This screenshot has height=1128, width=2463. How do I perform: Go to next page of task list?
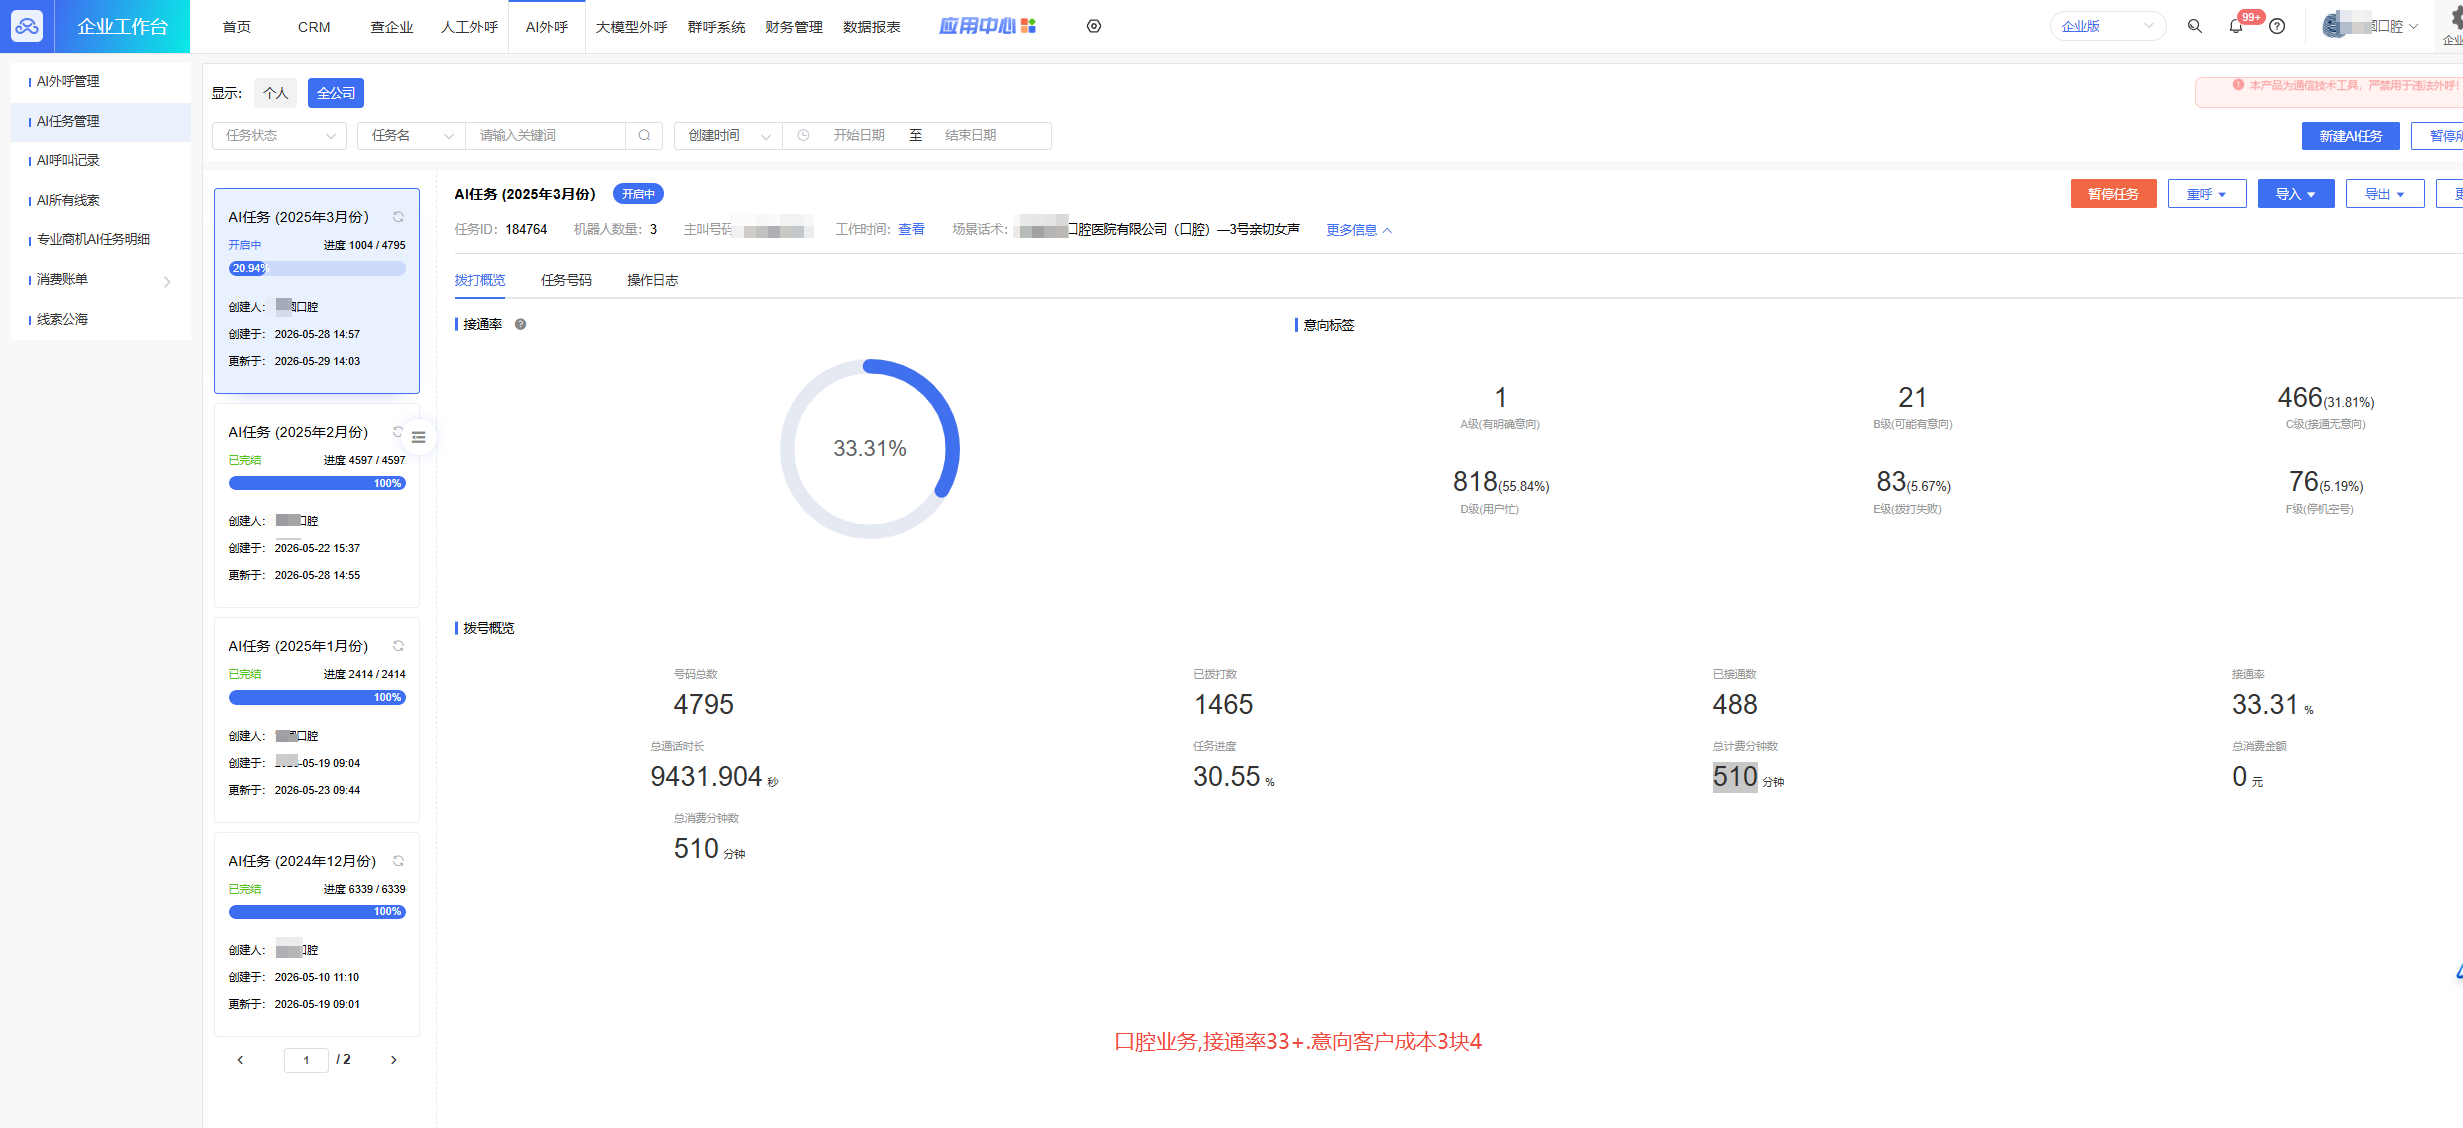click(393, 1060)
